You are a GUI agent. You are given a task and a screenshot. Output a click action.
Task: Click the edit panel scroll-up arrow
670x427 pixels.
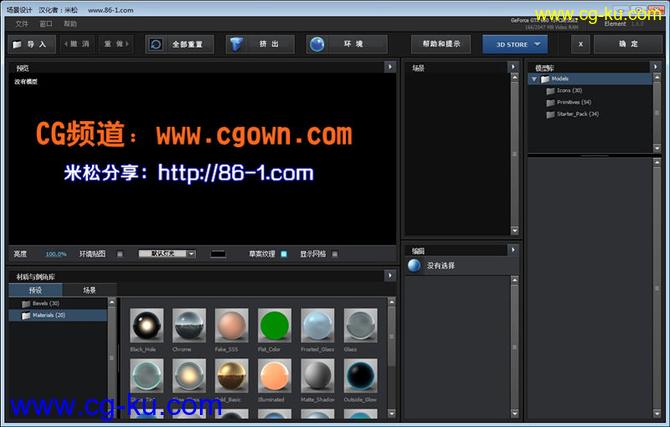point(514,280)
